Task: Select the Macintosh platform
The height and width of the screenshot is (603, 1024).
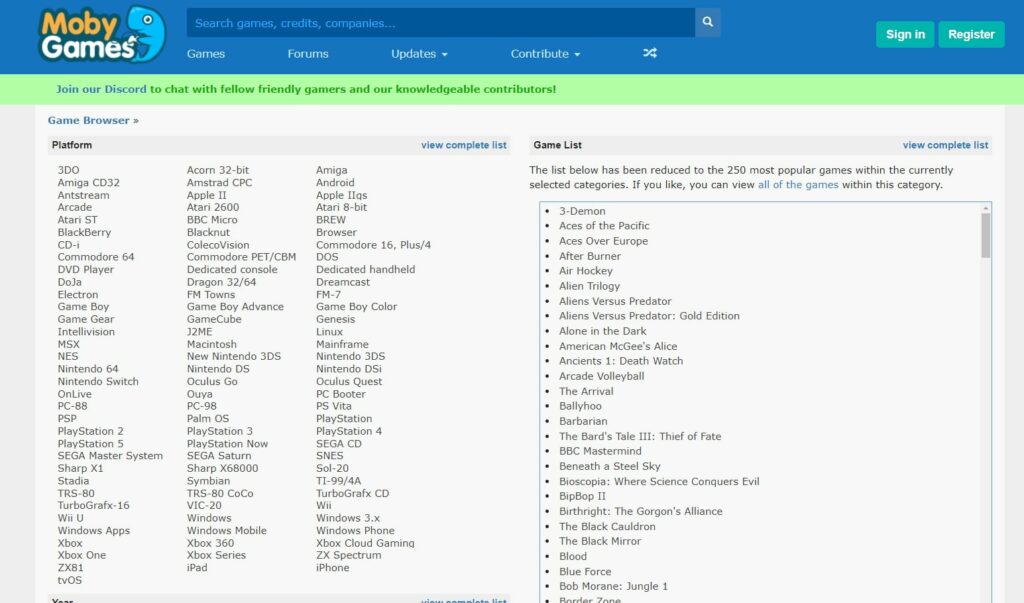Action: coord(212,344)
